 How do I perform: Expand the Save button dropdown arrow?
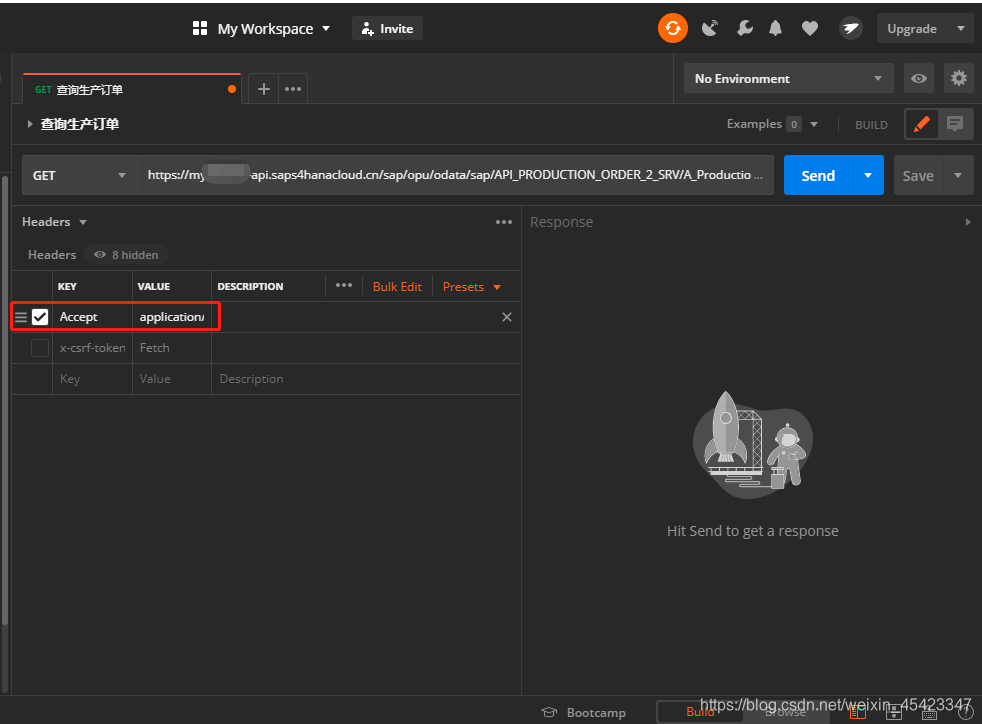pos(958,175)
